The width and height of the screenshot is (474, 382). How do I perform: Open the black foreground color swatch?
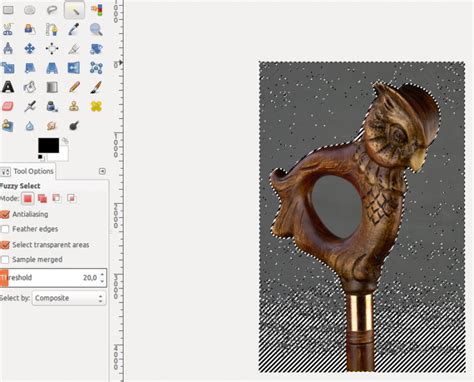pyautogui.click(x=48, y=145)
